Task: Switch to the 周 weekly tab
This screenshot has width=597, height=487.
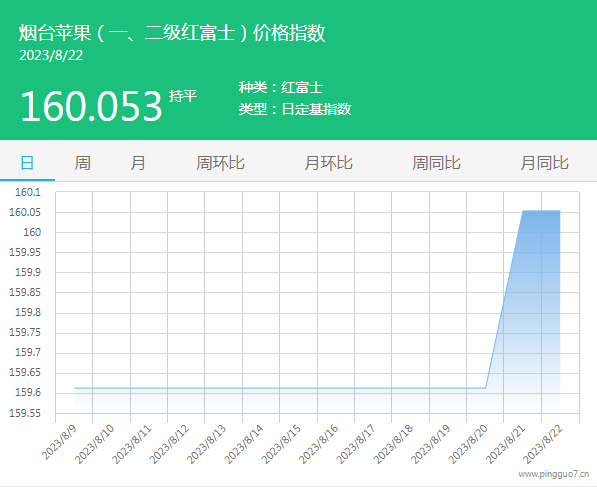Action: (82, 163)
